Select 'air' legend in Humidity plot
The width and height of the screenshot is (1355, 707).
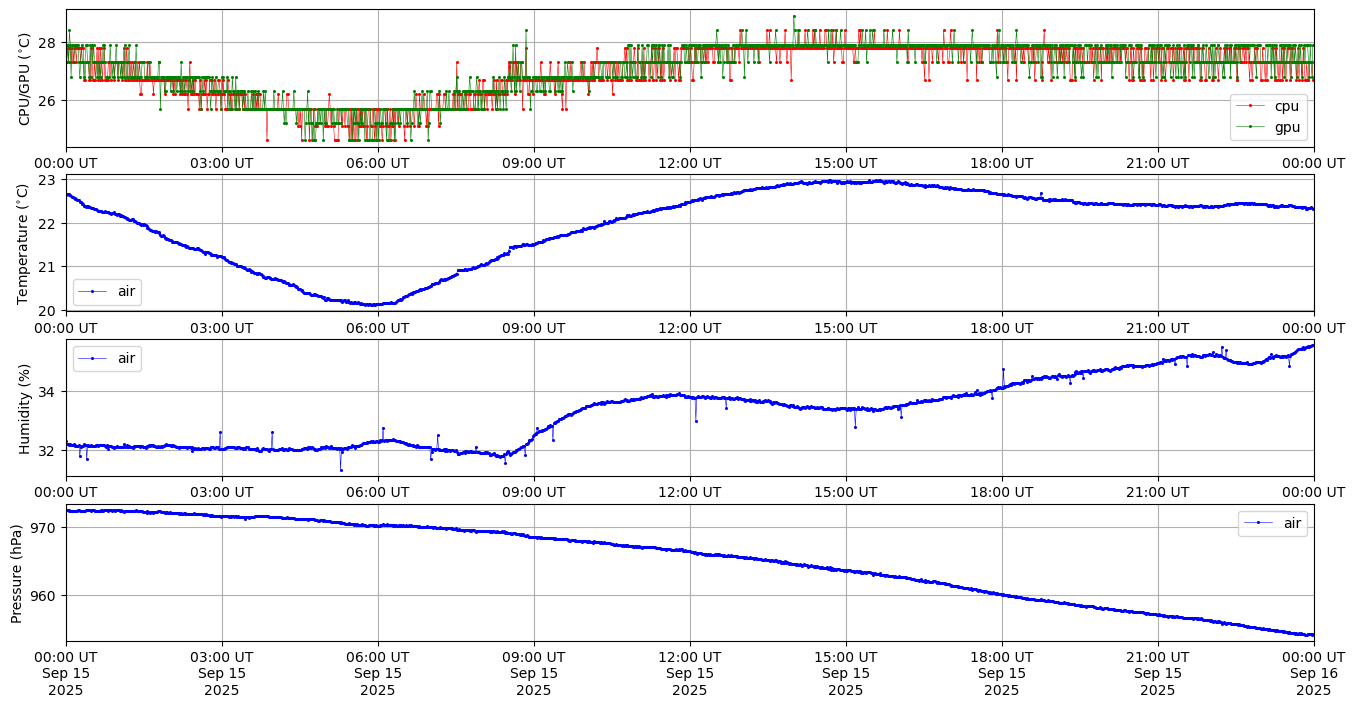107,358
